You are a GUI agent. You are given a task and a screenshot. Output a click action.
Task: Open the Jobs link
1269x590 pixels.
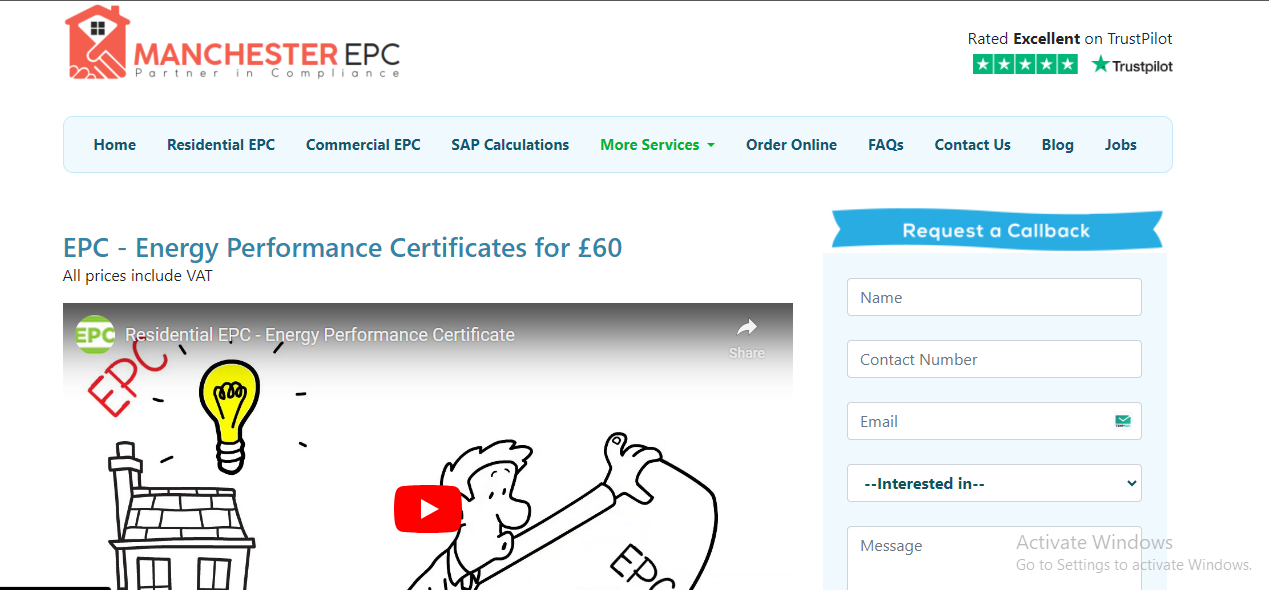coord(1121,145)
